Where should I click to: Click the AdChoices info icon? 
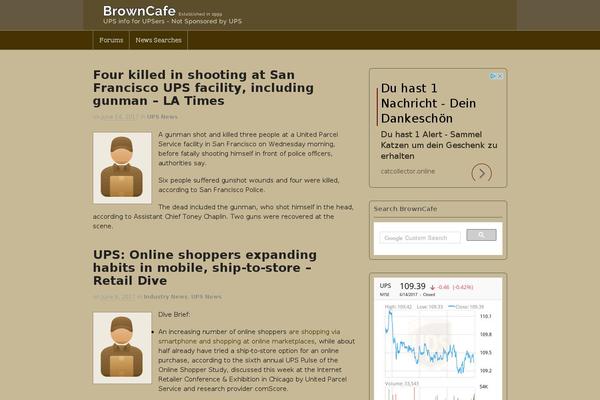tap(494, 76)
